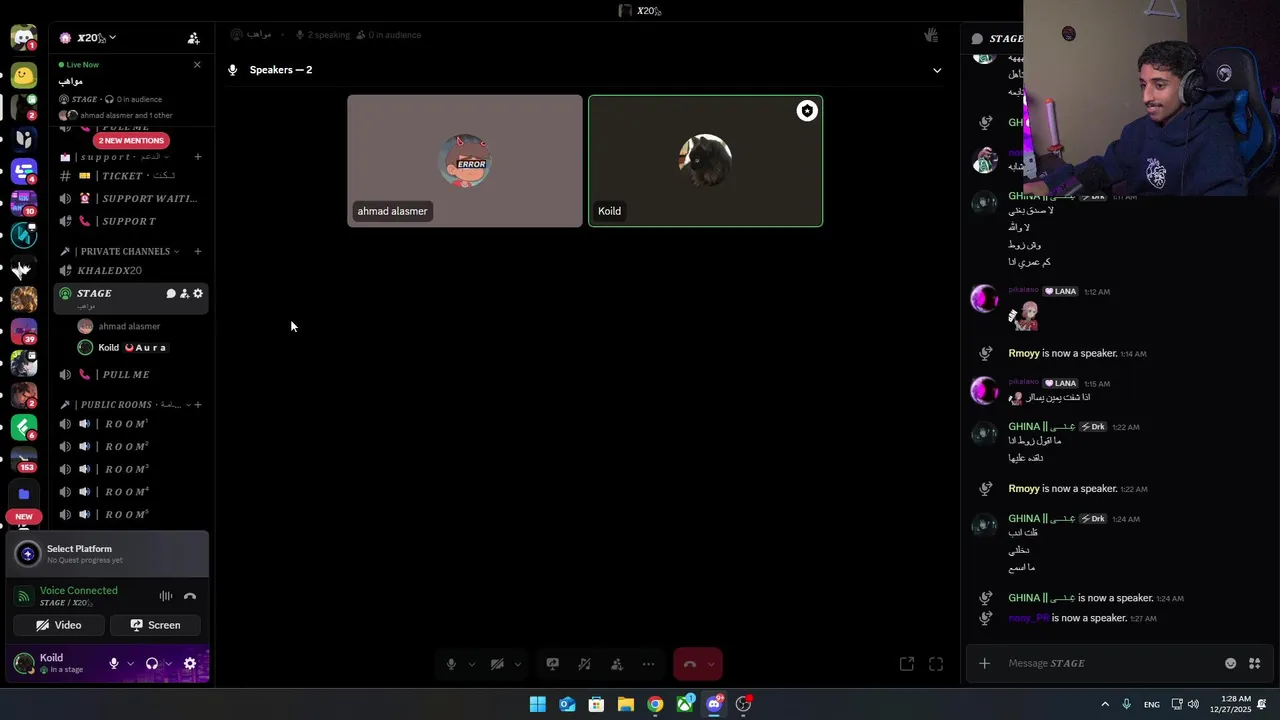Screen dimensions: 1280x720
Task: Type in the Message STAGE field
Action: coord(1110,664)
